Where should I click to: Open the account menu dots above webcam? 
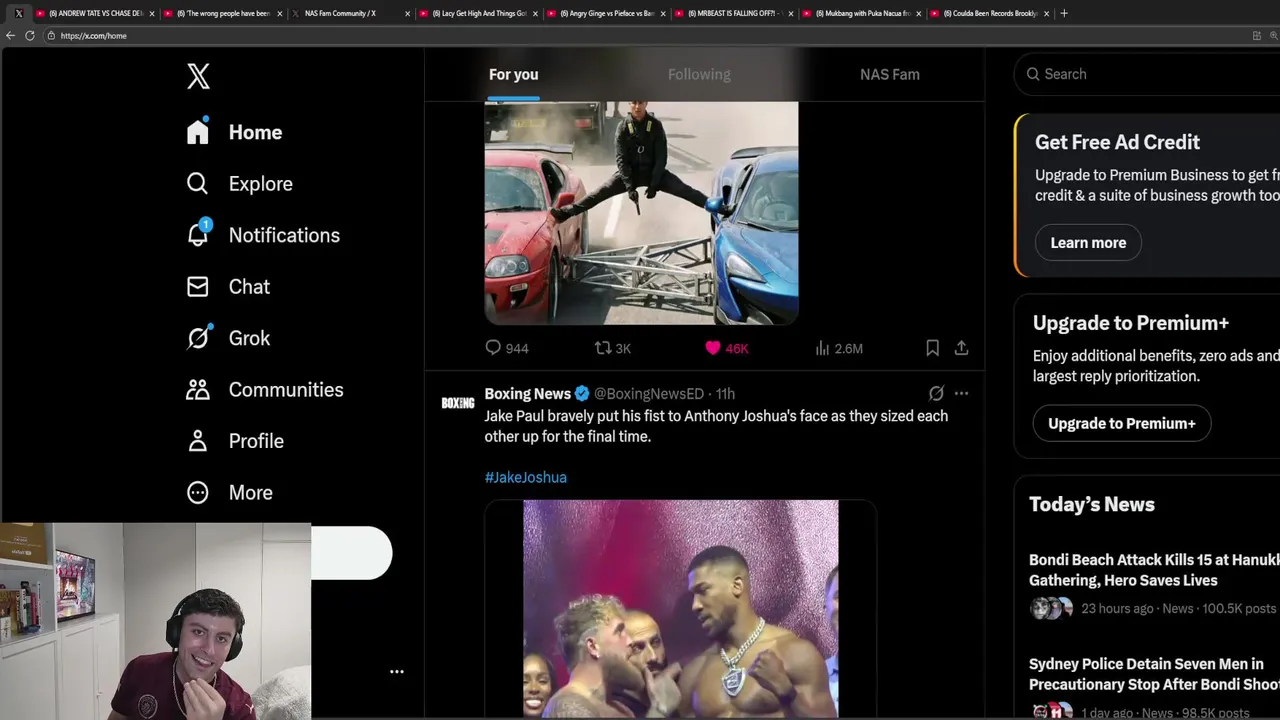397,672
